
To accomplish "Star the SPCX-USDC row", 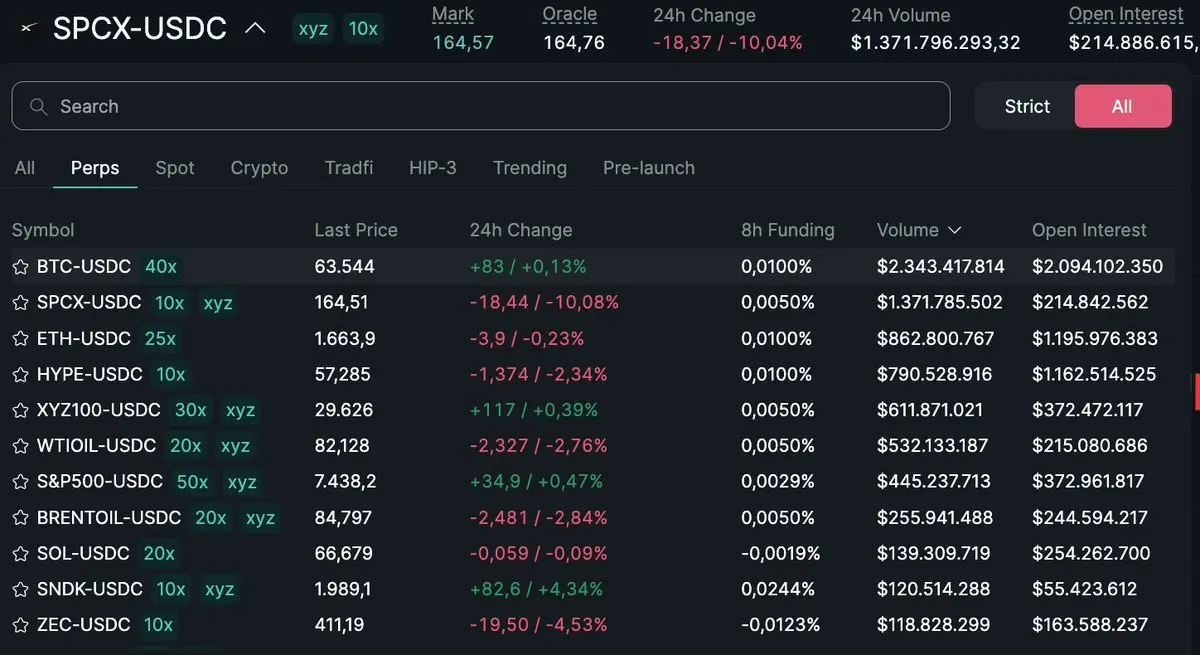I will (x=20, y=303).
